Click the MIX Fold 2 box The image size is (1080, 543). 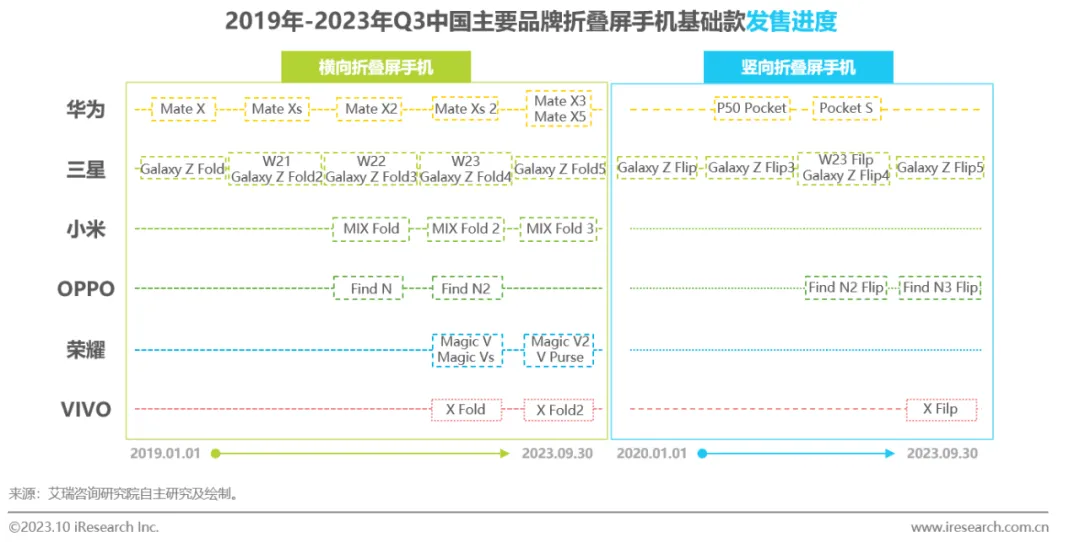coord(466,229)
